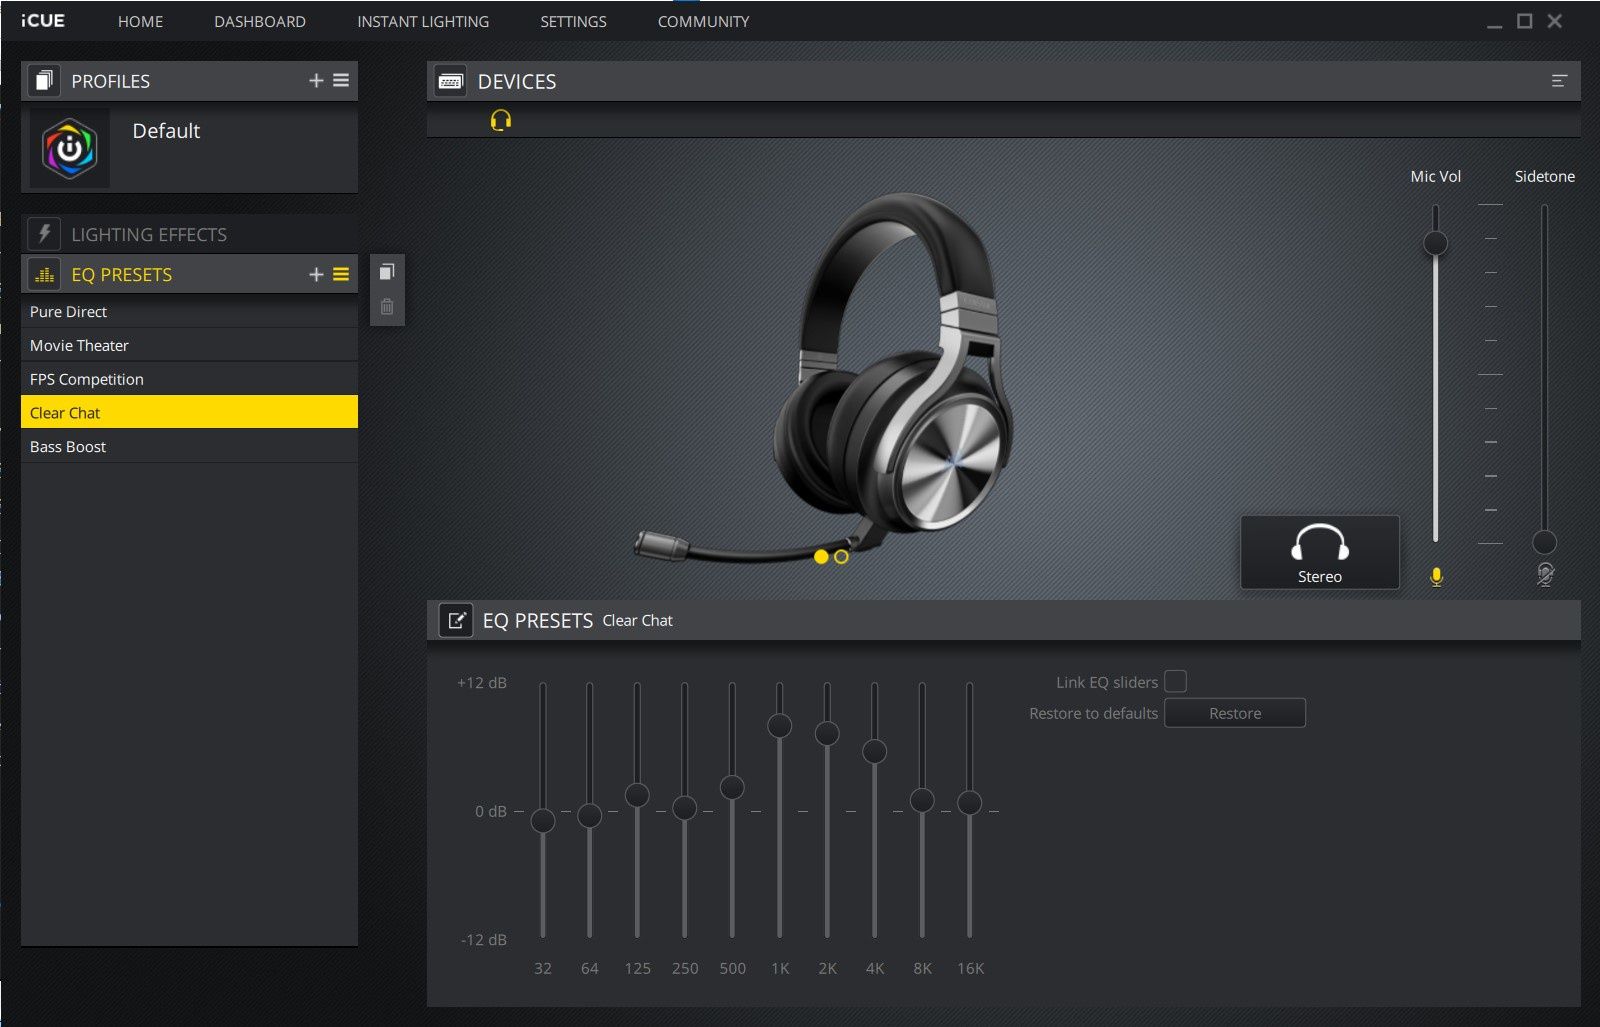Select the Pure Direct preset
The width and height of the screenshot is (1600, 1027).
pos(189,312)
